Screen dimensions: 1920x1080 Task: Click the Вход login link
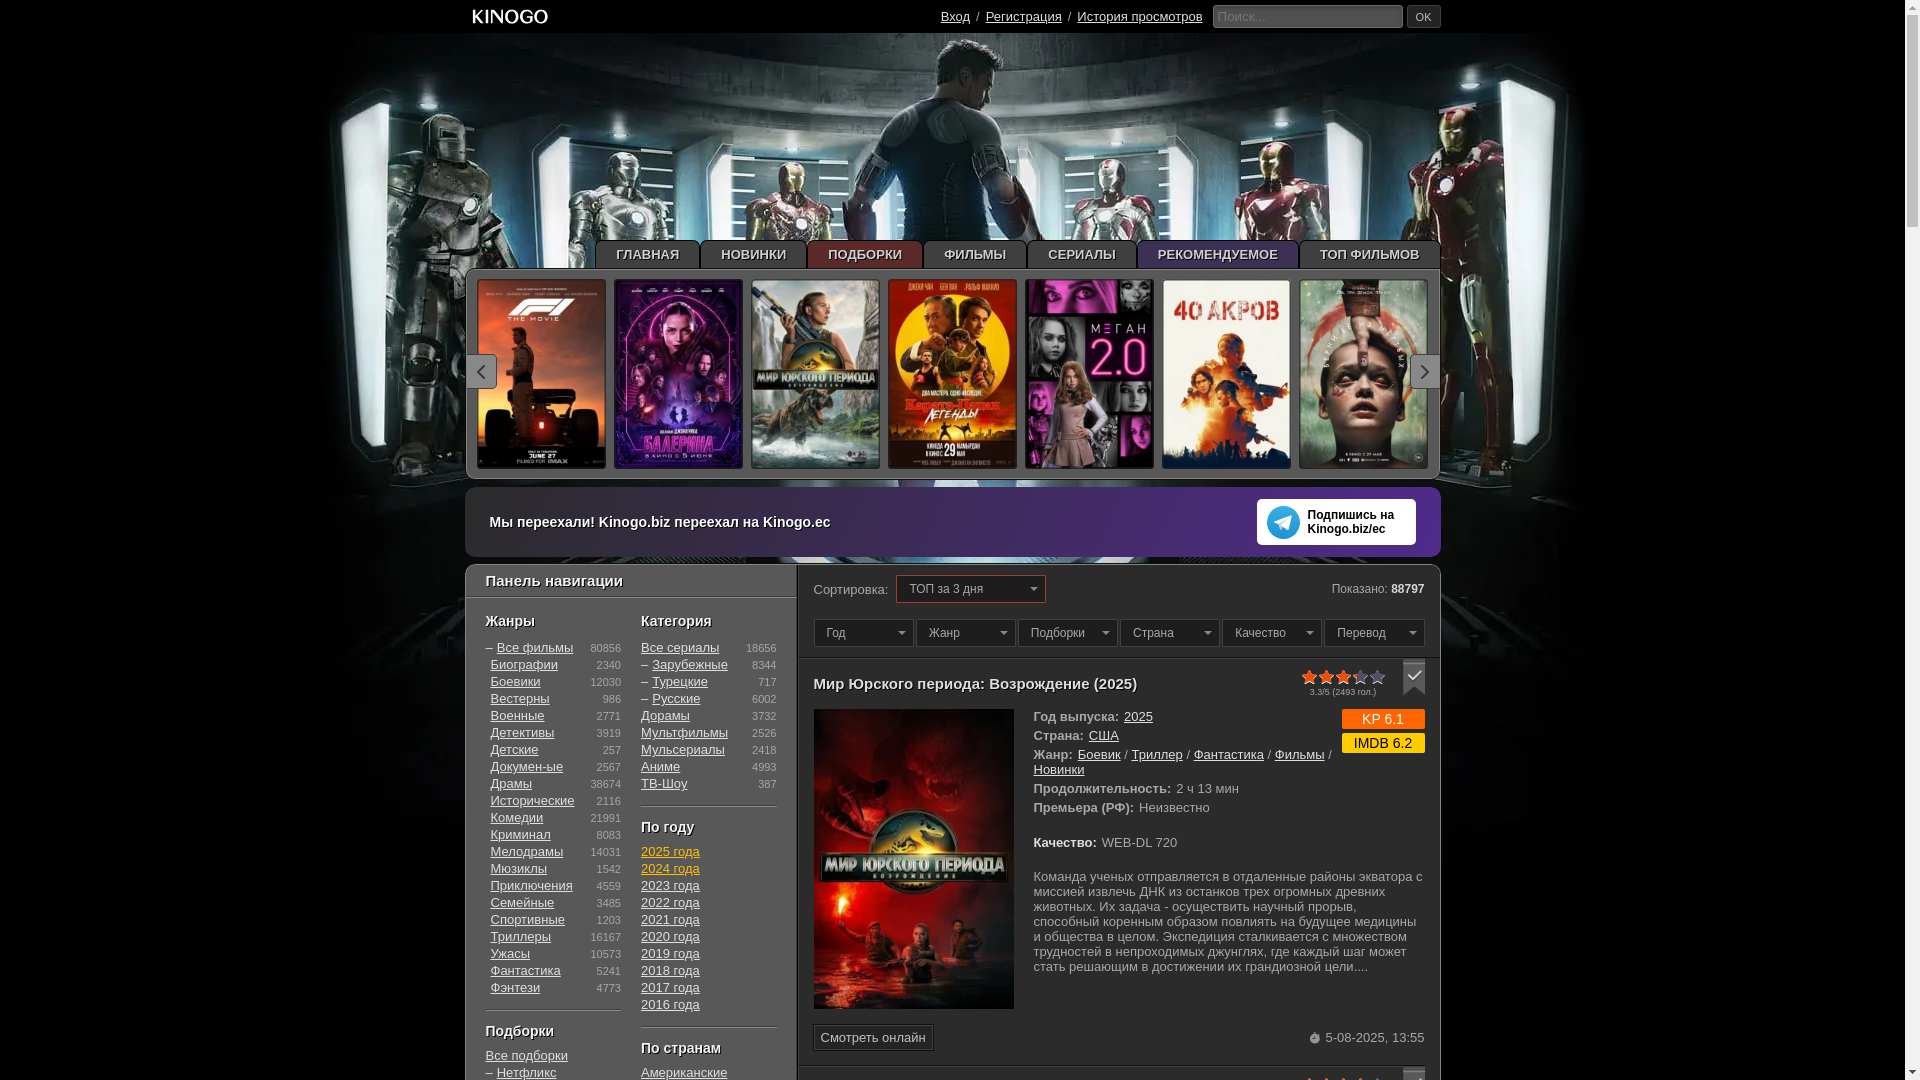point(955,17)
